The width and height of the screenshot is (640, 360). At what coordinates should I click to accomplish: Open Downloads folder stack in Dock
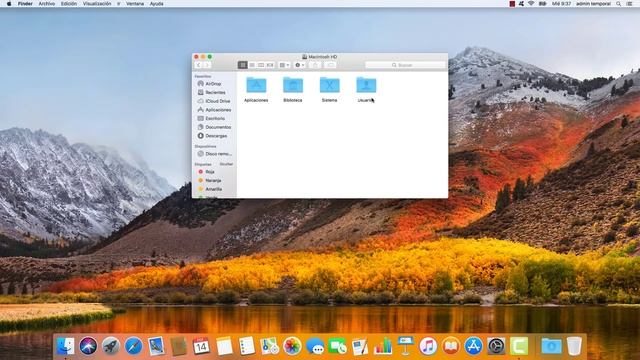click(551, 346)
